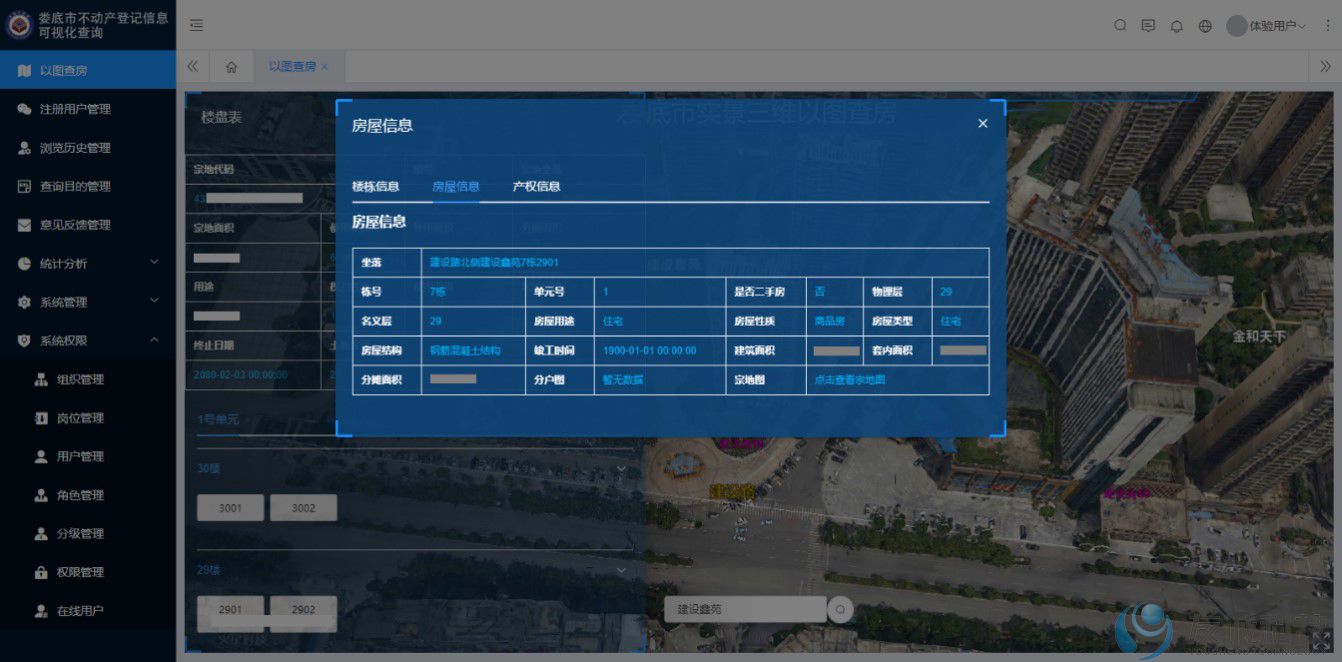Switch to the 房屋信息 dialog tab
The height and width of the screenshot is (662, 1342).
(x=455, y=186)
